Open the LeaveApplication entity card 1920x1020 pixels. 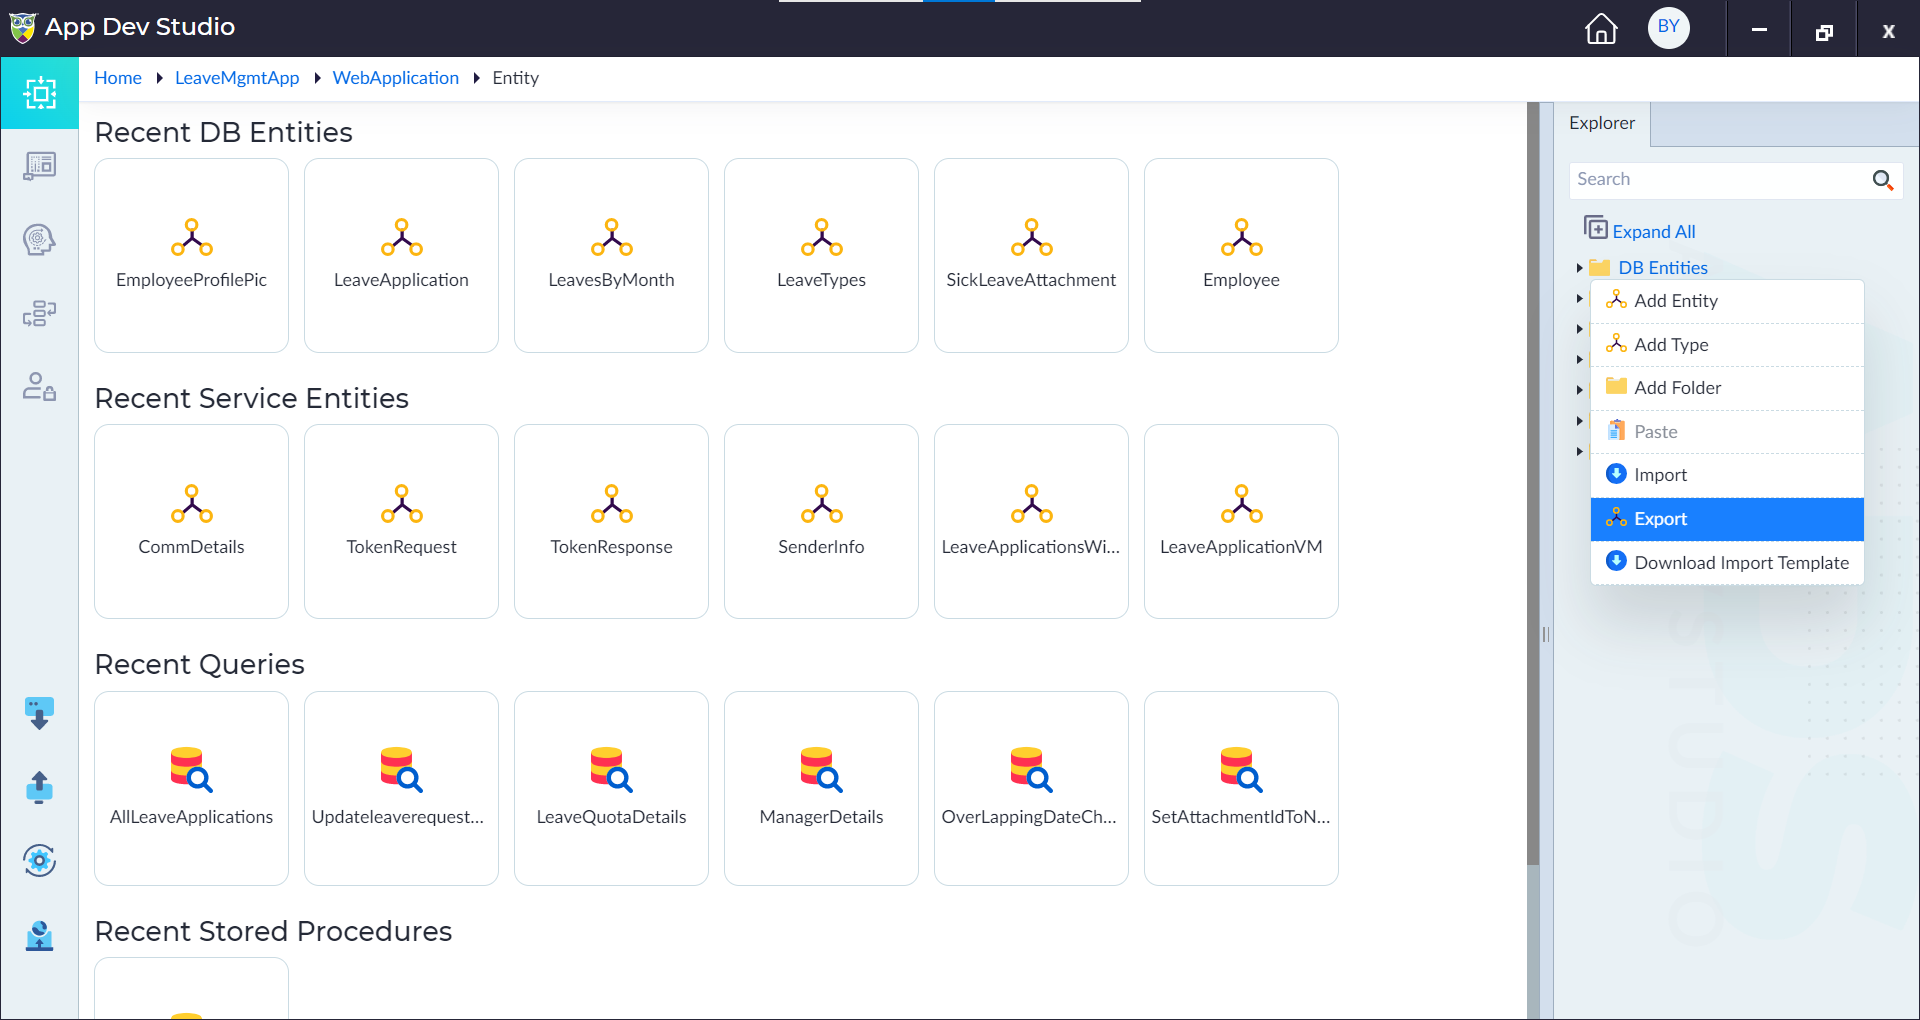401,255
